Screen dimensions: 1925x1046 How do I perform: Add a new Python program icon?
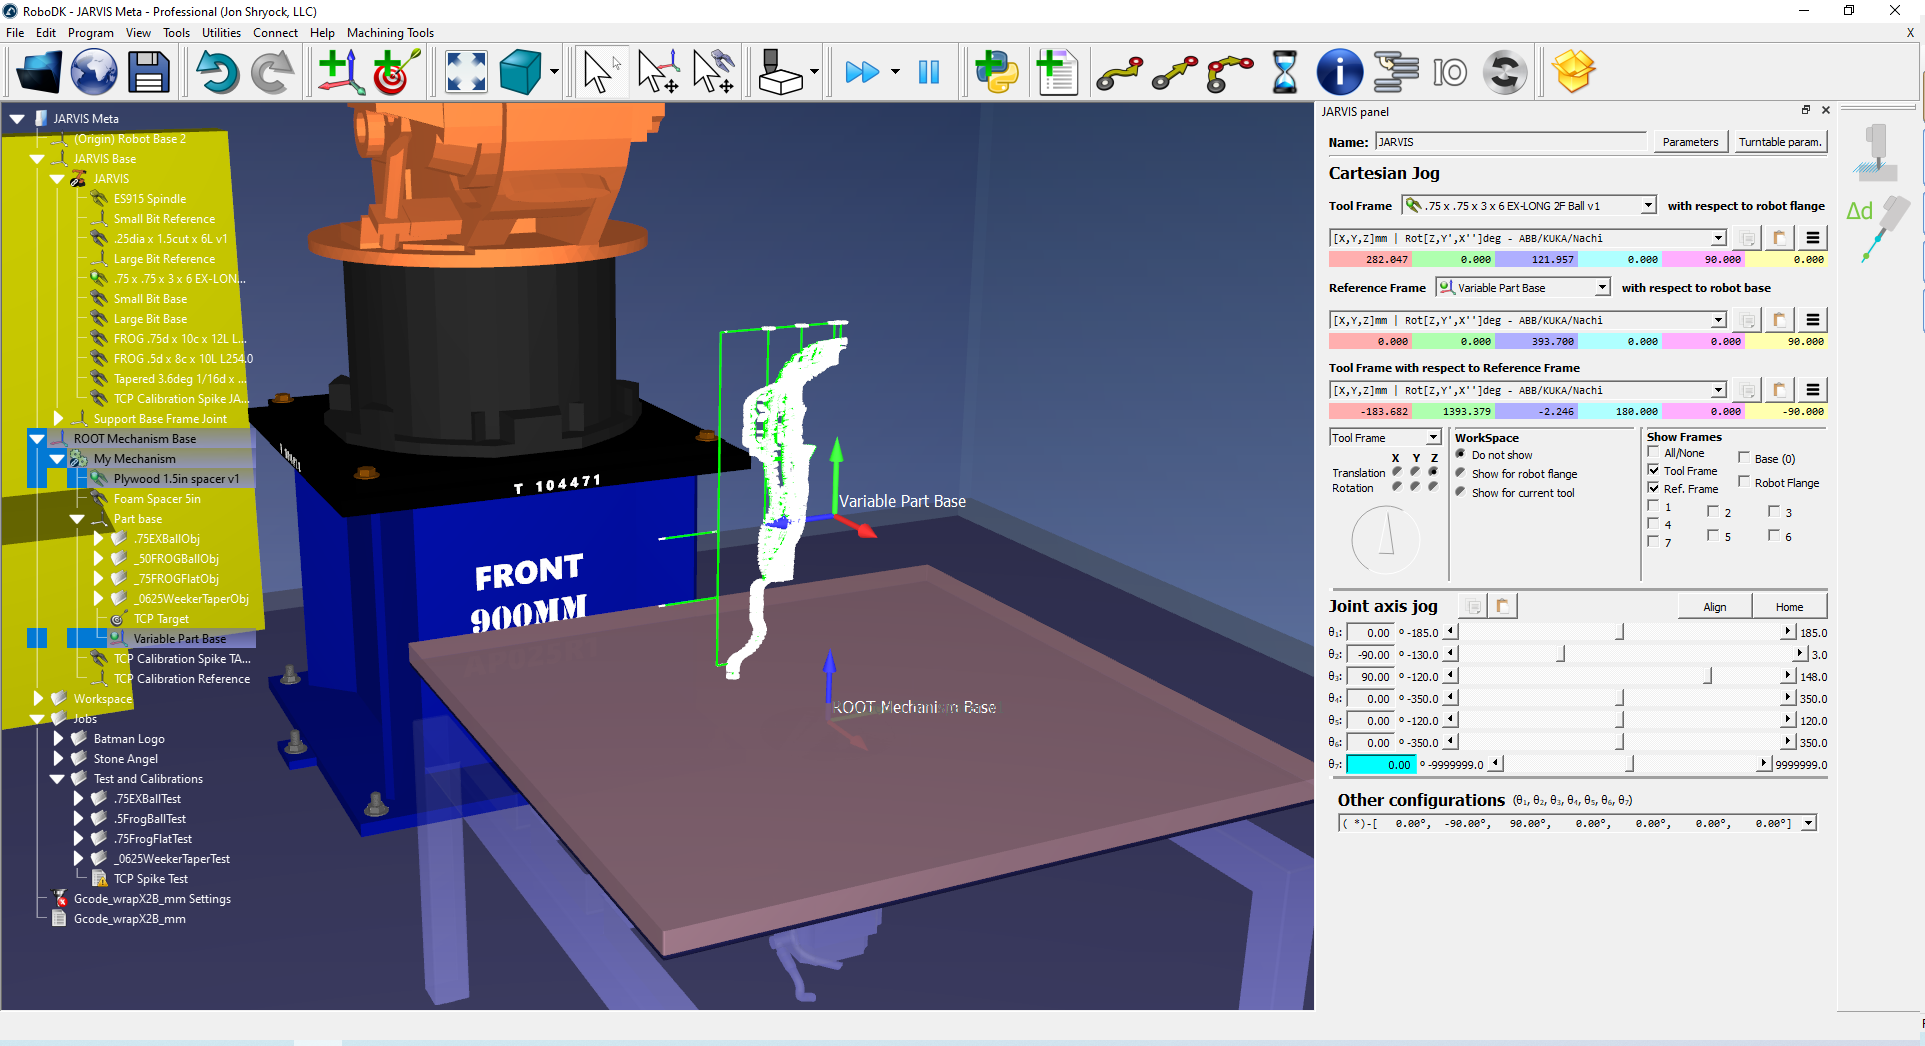(x=997, y=73)
